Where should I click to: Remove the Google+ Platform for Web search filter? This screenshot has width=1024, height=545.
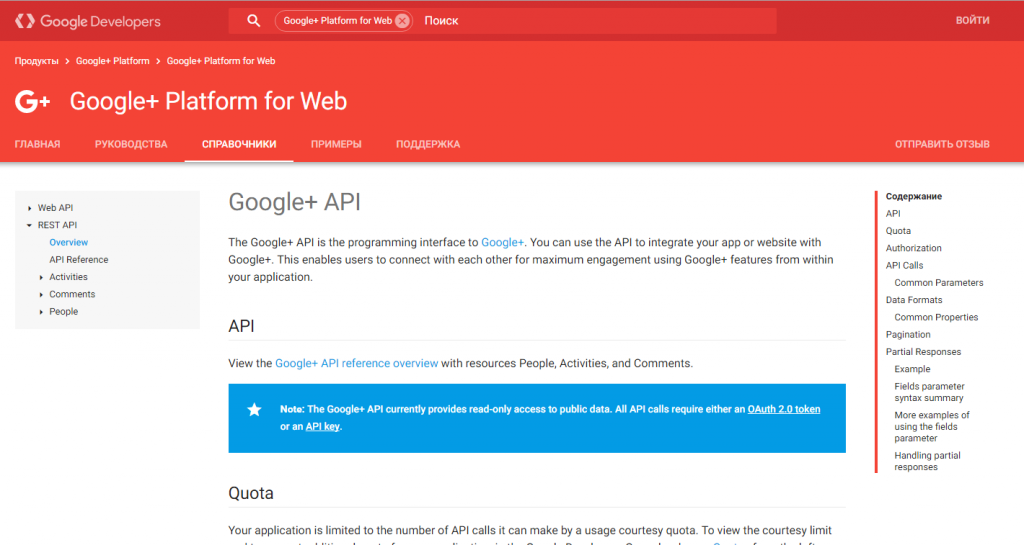(x=402, y=21)
